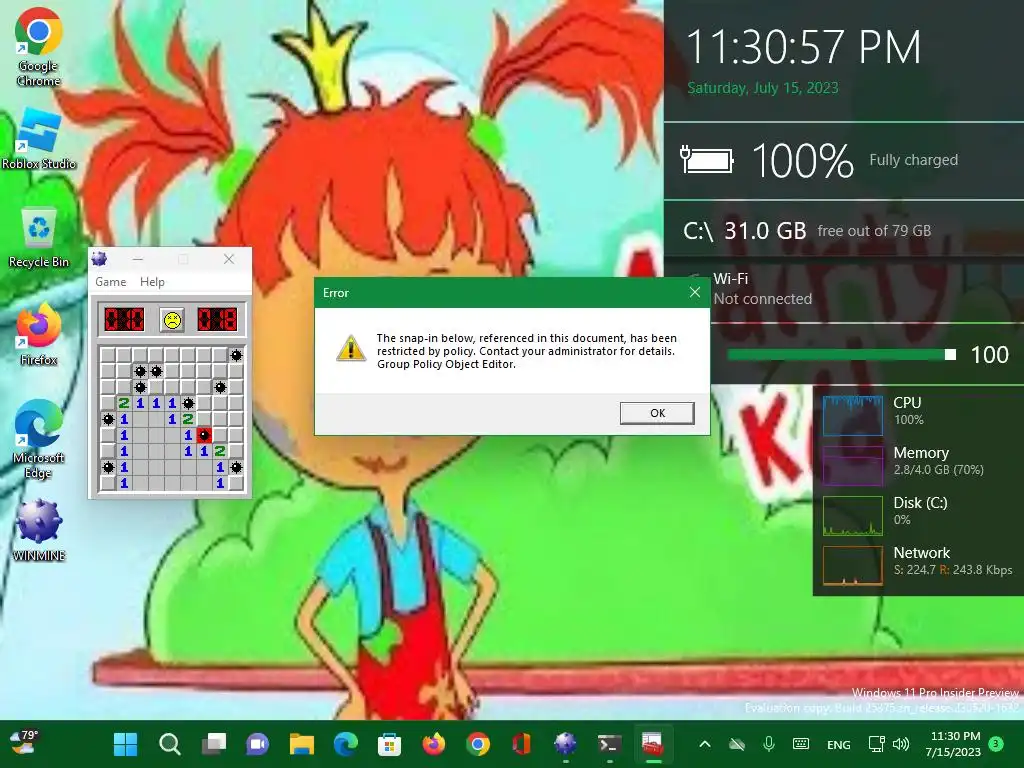Open File Explorer from taskbar

click(302, 744)
